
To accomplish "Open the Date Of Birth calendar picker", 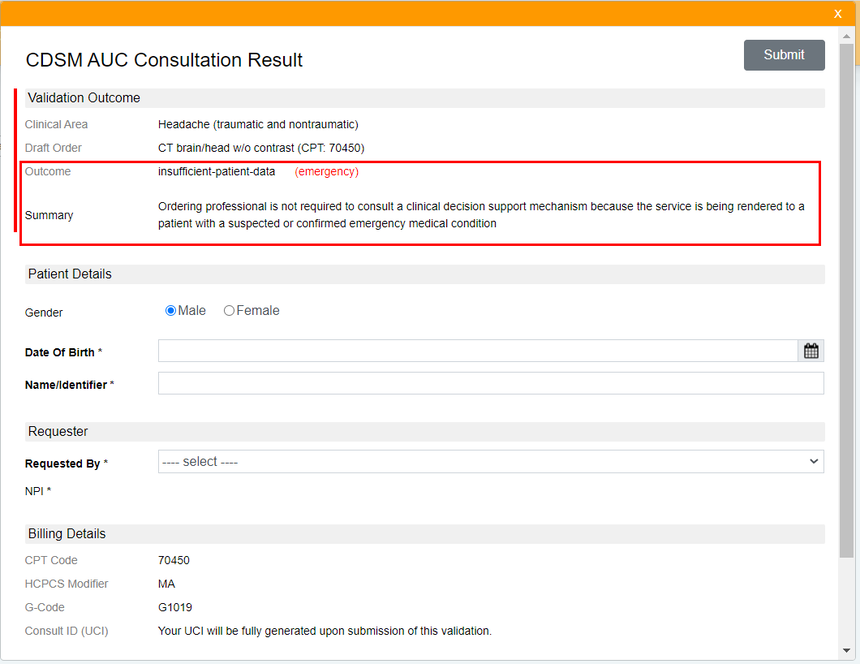I will (x=811, y=351).
